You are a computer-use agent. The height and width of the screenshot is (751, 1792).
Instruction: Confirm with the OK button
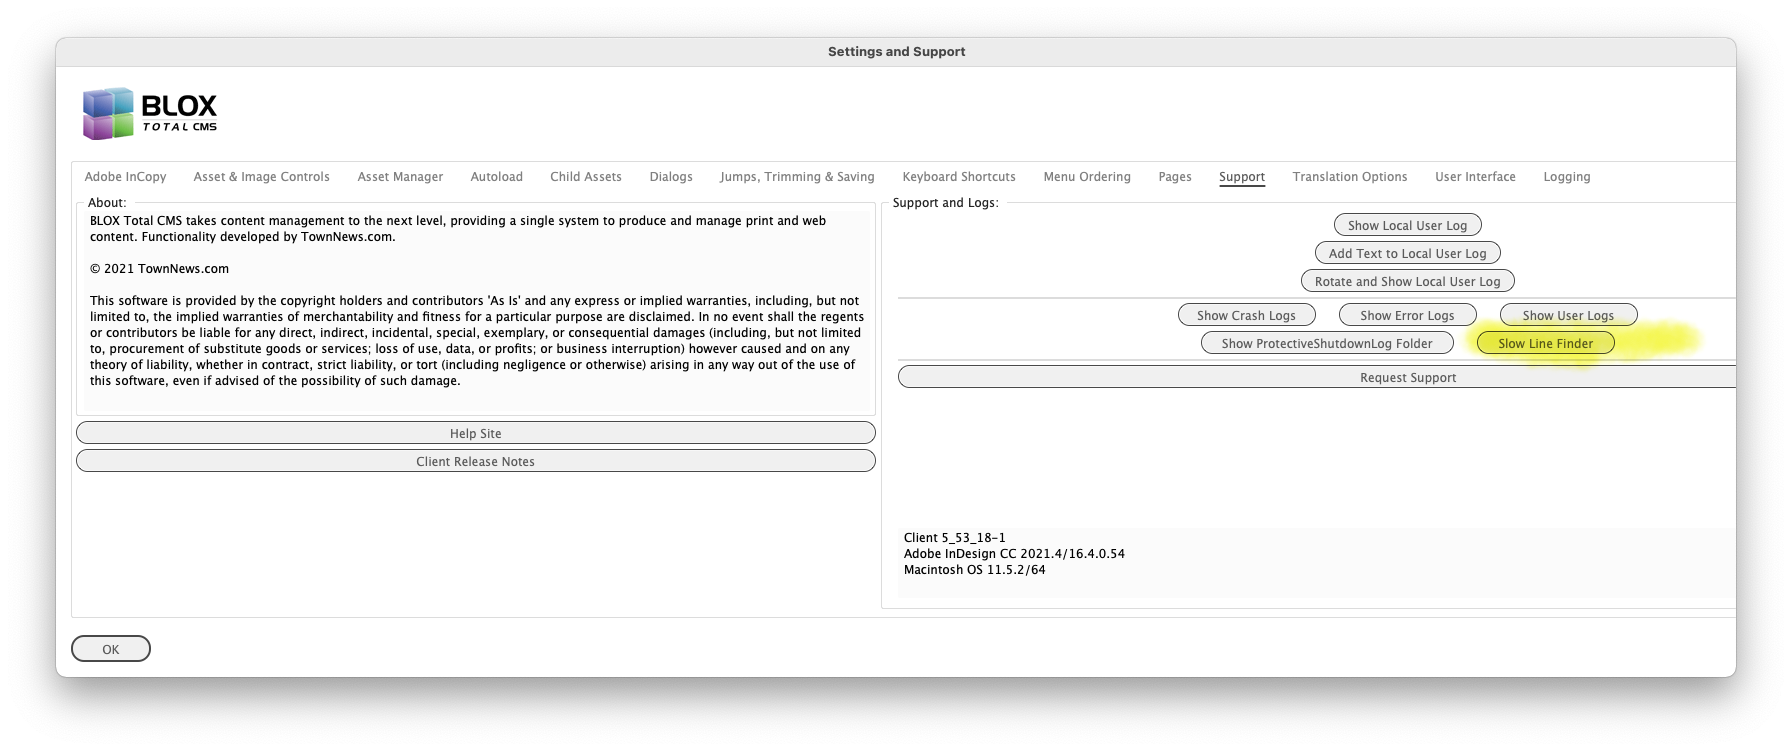click(111, 649)
